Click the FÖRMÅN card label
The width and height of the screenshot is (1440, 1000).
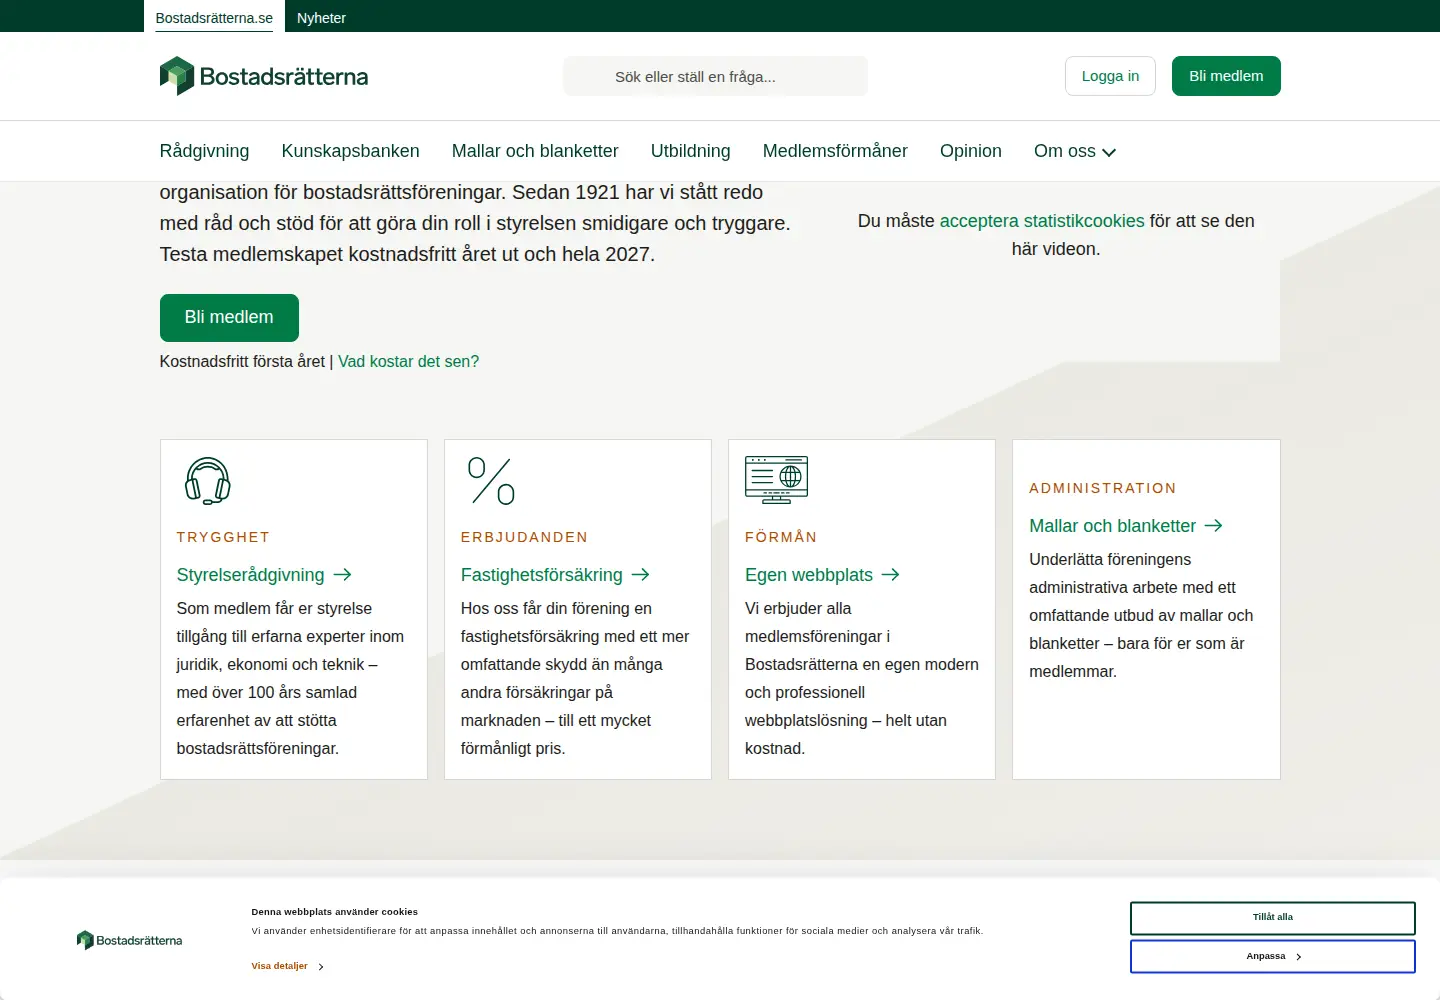point(781,537)
